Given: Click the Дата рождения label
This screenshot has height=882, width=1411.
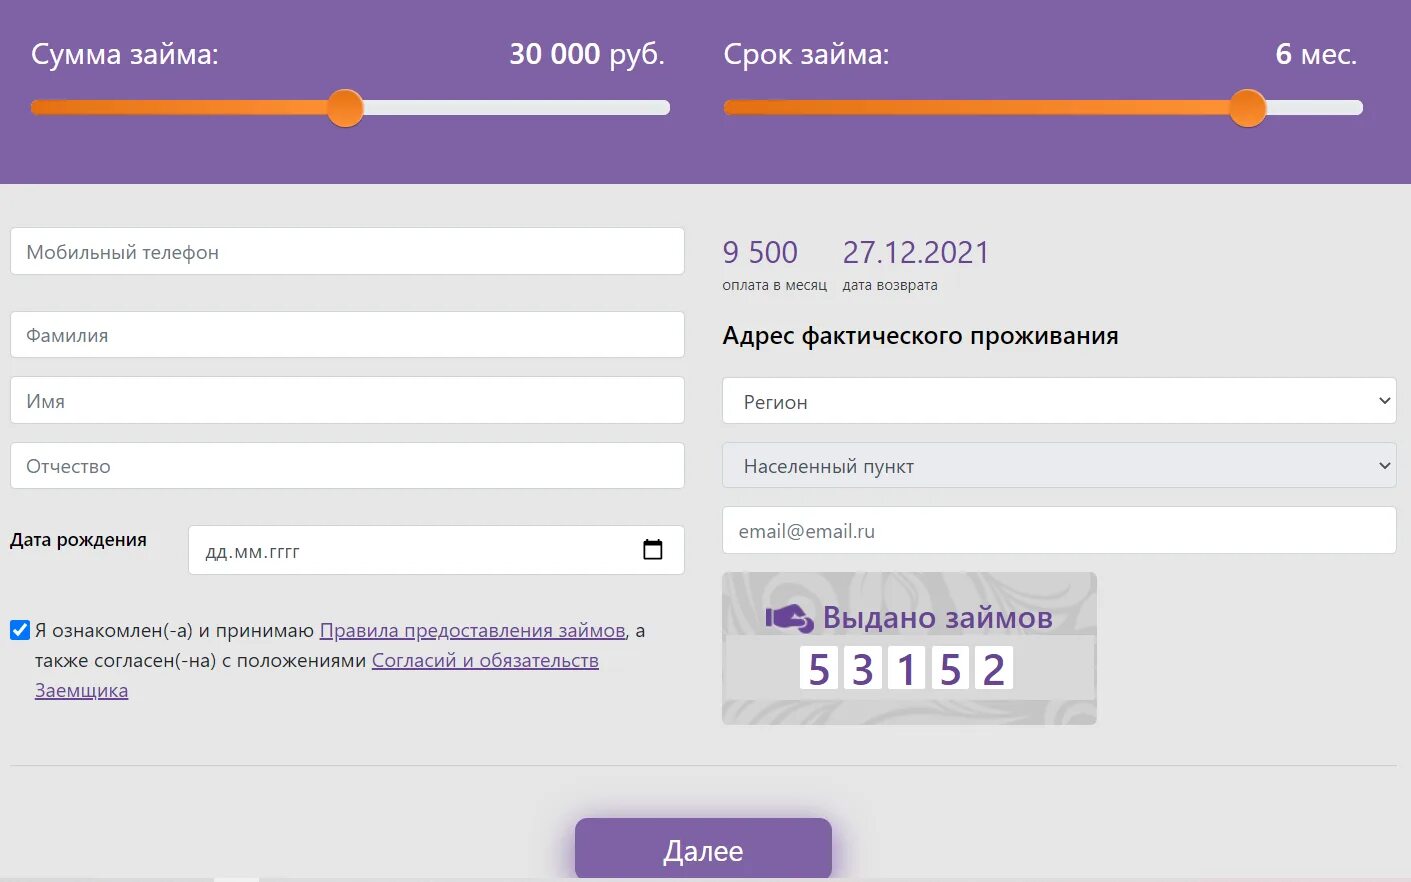Looking at the screenshot, I should (78, 540).
